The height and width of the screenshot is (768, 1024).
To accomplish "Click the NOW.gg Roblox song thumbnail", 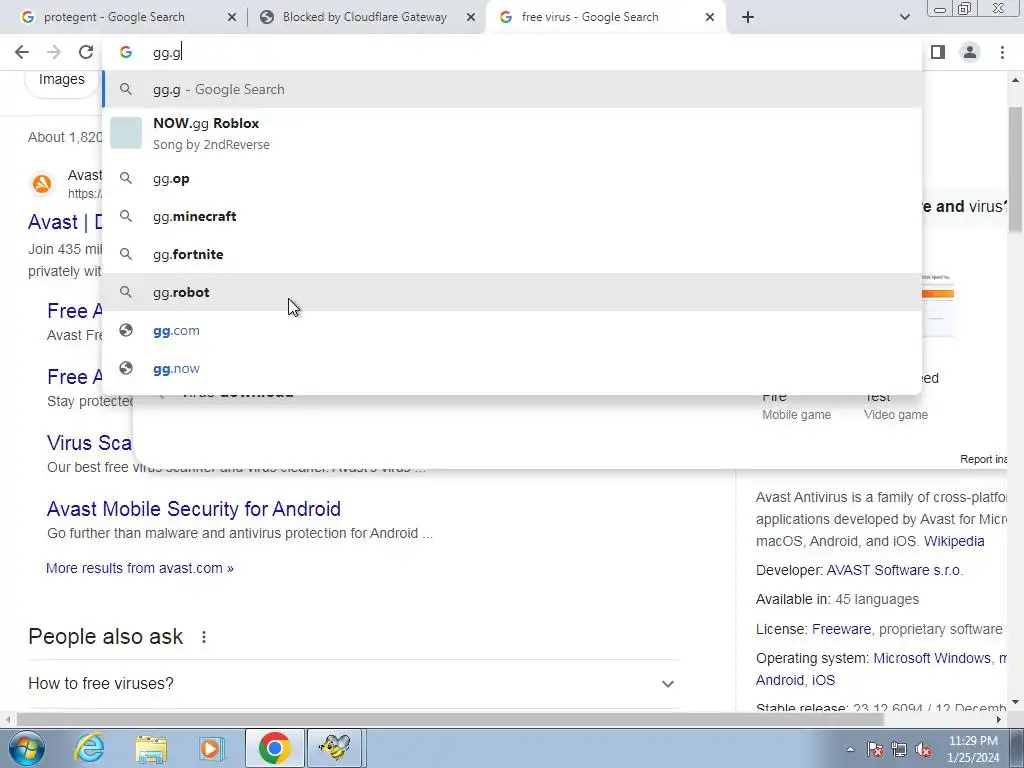I will click(x=126, y=133).
